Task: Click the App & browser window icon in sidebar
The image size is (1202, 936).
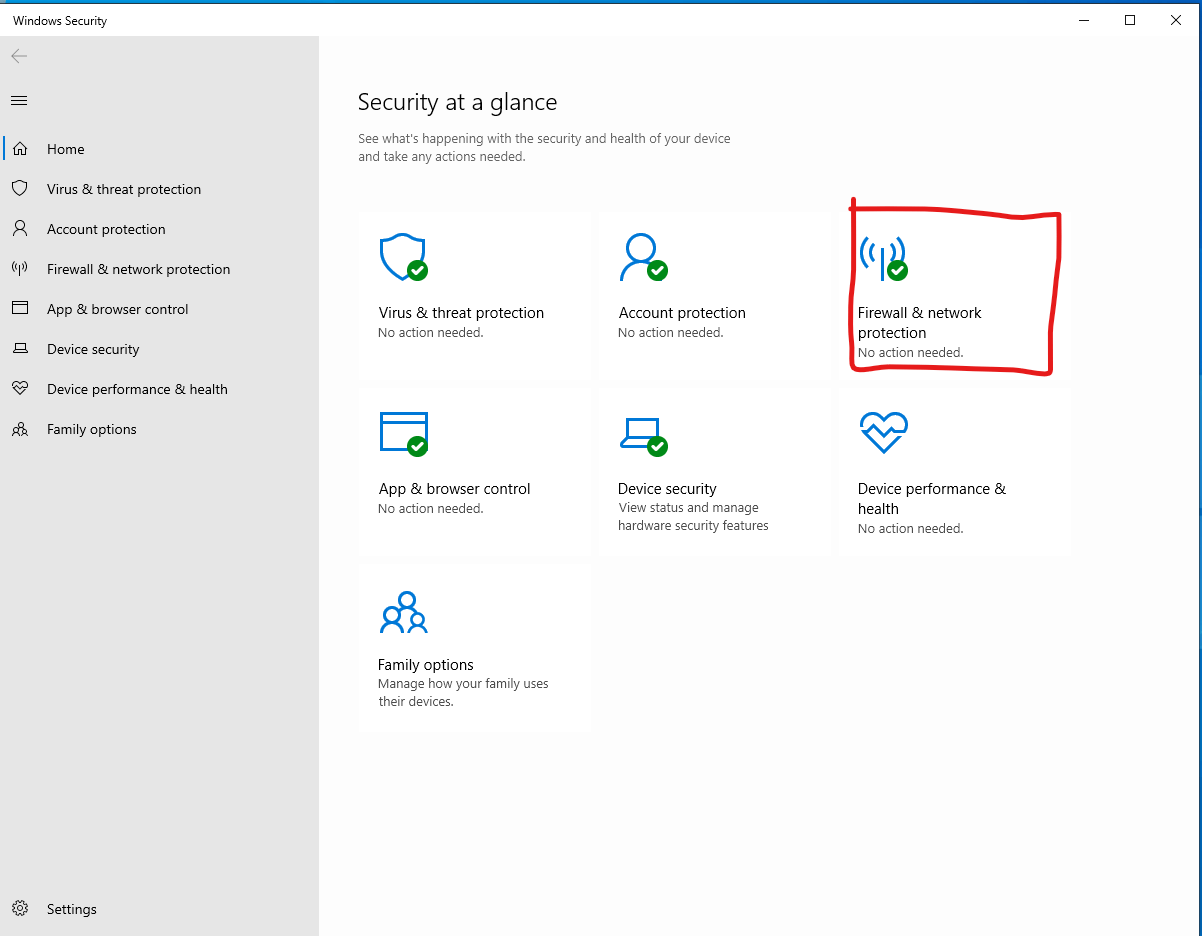Action: (x=19, y=309)
